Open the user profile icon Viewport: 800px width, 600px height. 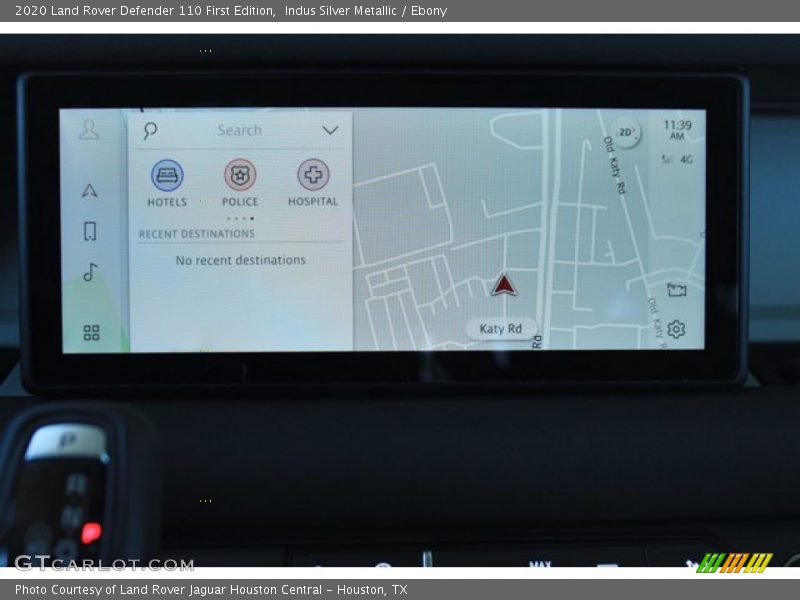[x=89, y=130]
